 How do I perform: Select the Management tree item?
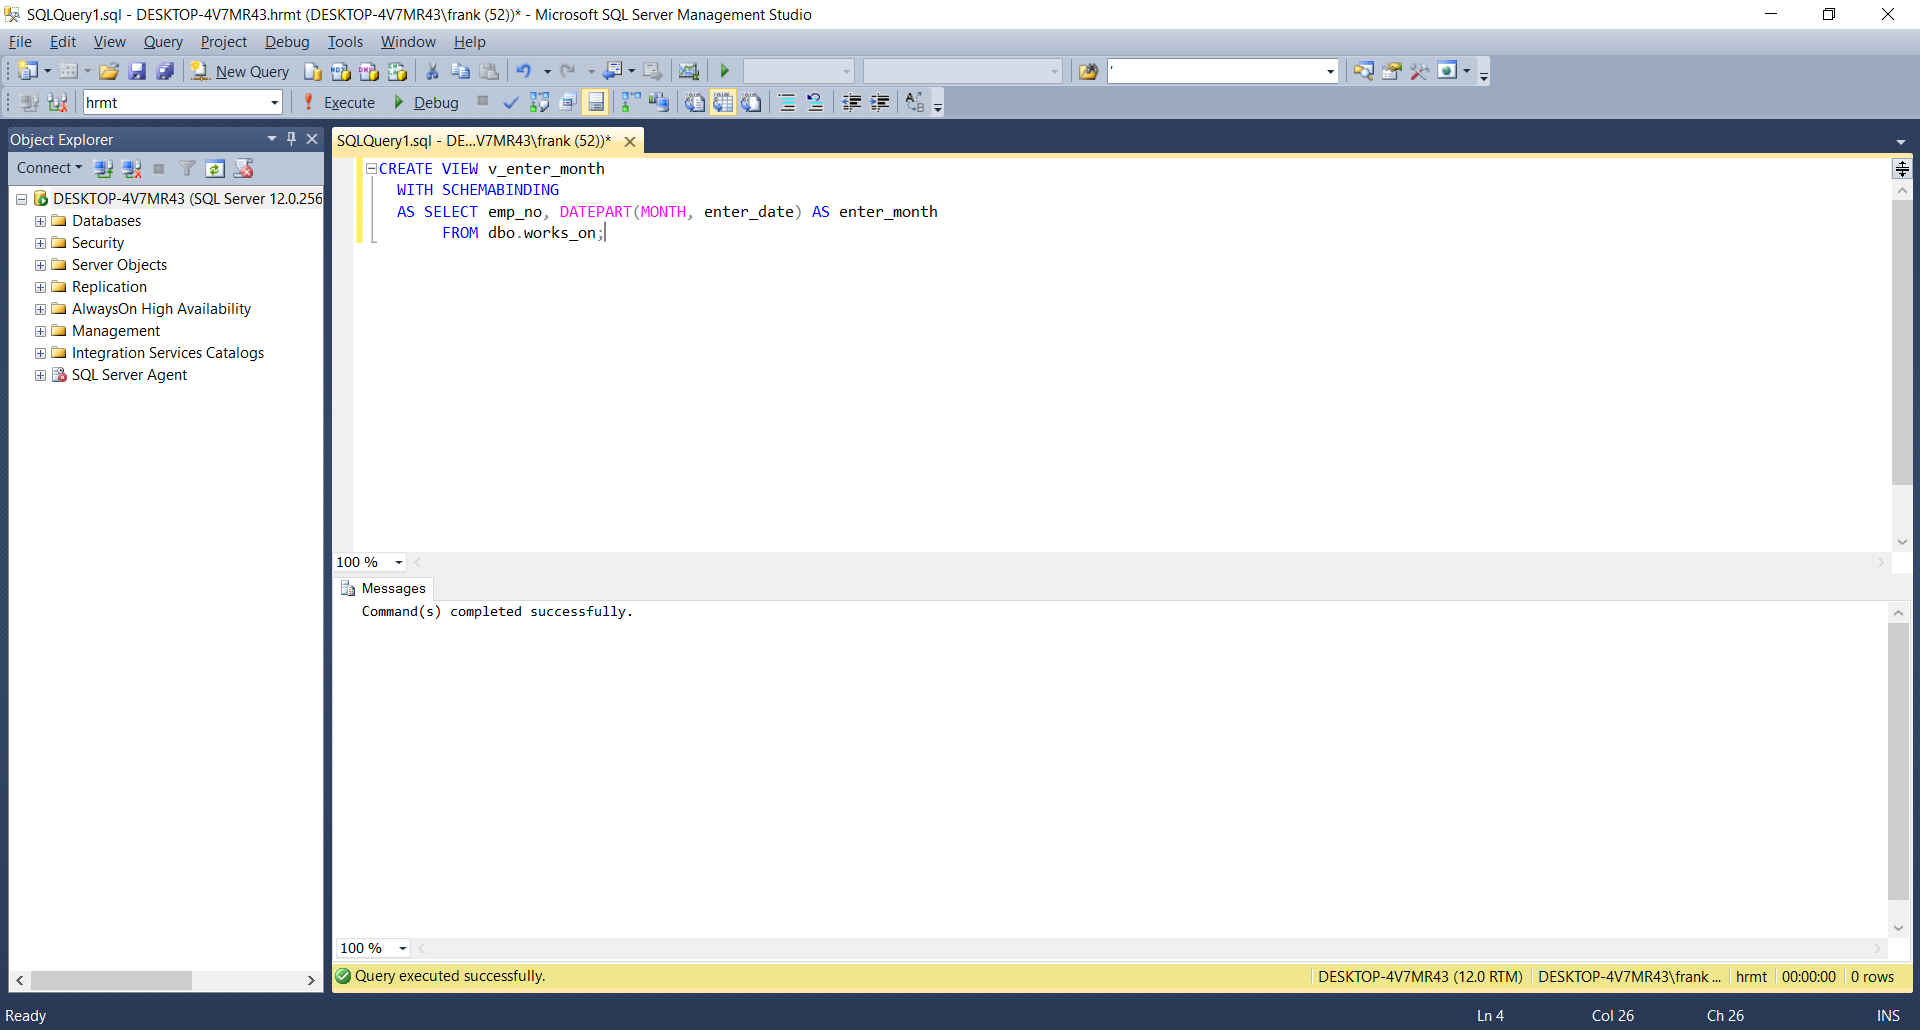pos(116,331)
